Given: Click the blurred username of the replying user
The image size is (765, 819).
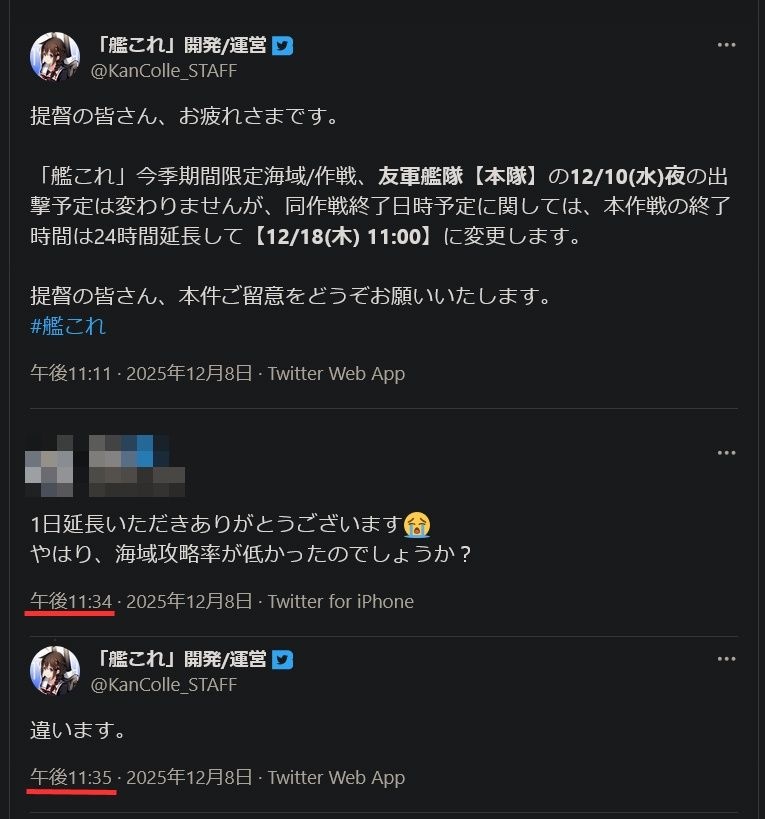Looking at the screenshot, I should coord(136,465).
